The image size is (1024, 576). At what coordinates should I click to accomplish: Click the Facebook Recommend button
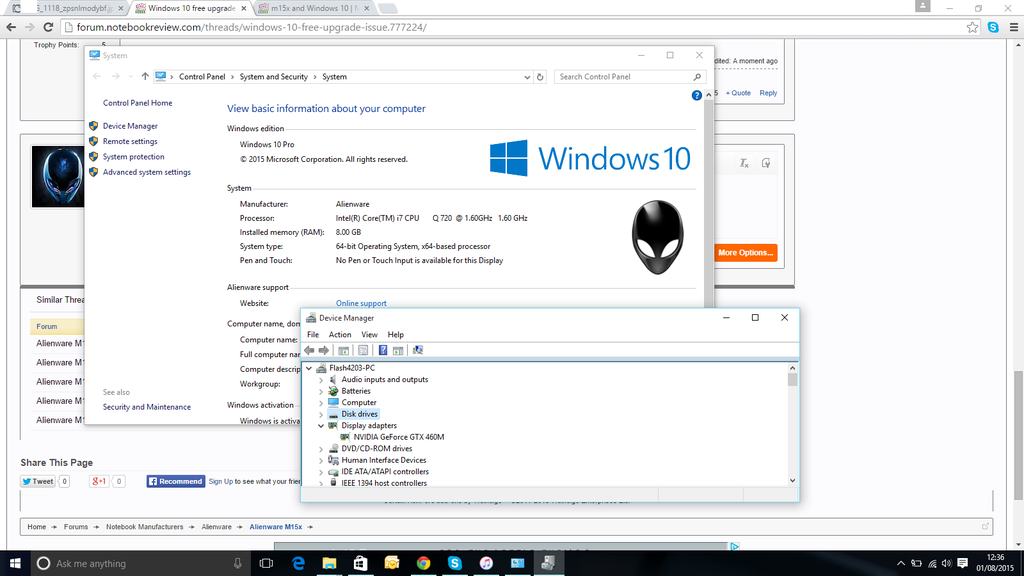point(176,481)
